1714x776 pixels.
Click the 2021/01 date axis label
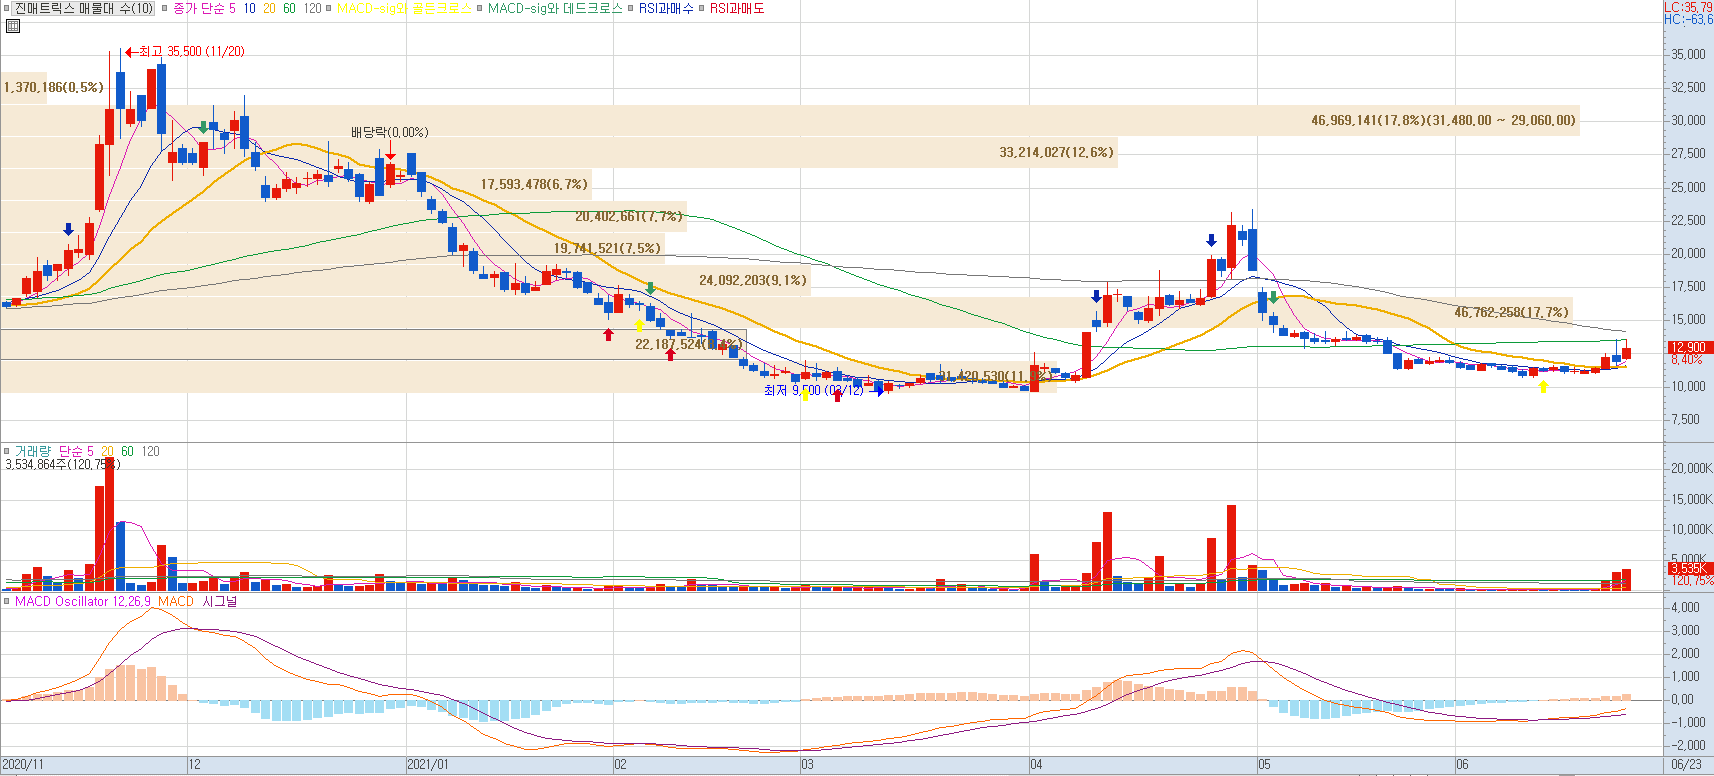(x=428, y=765)
